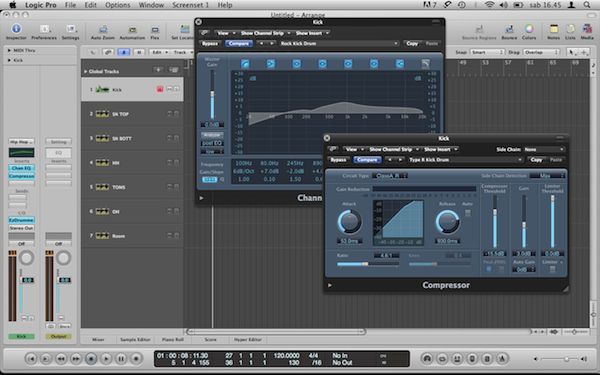600x375 pixels.
Task: Click the Stop transport button
Action: coord(91,359)
